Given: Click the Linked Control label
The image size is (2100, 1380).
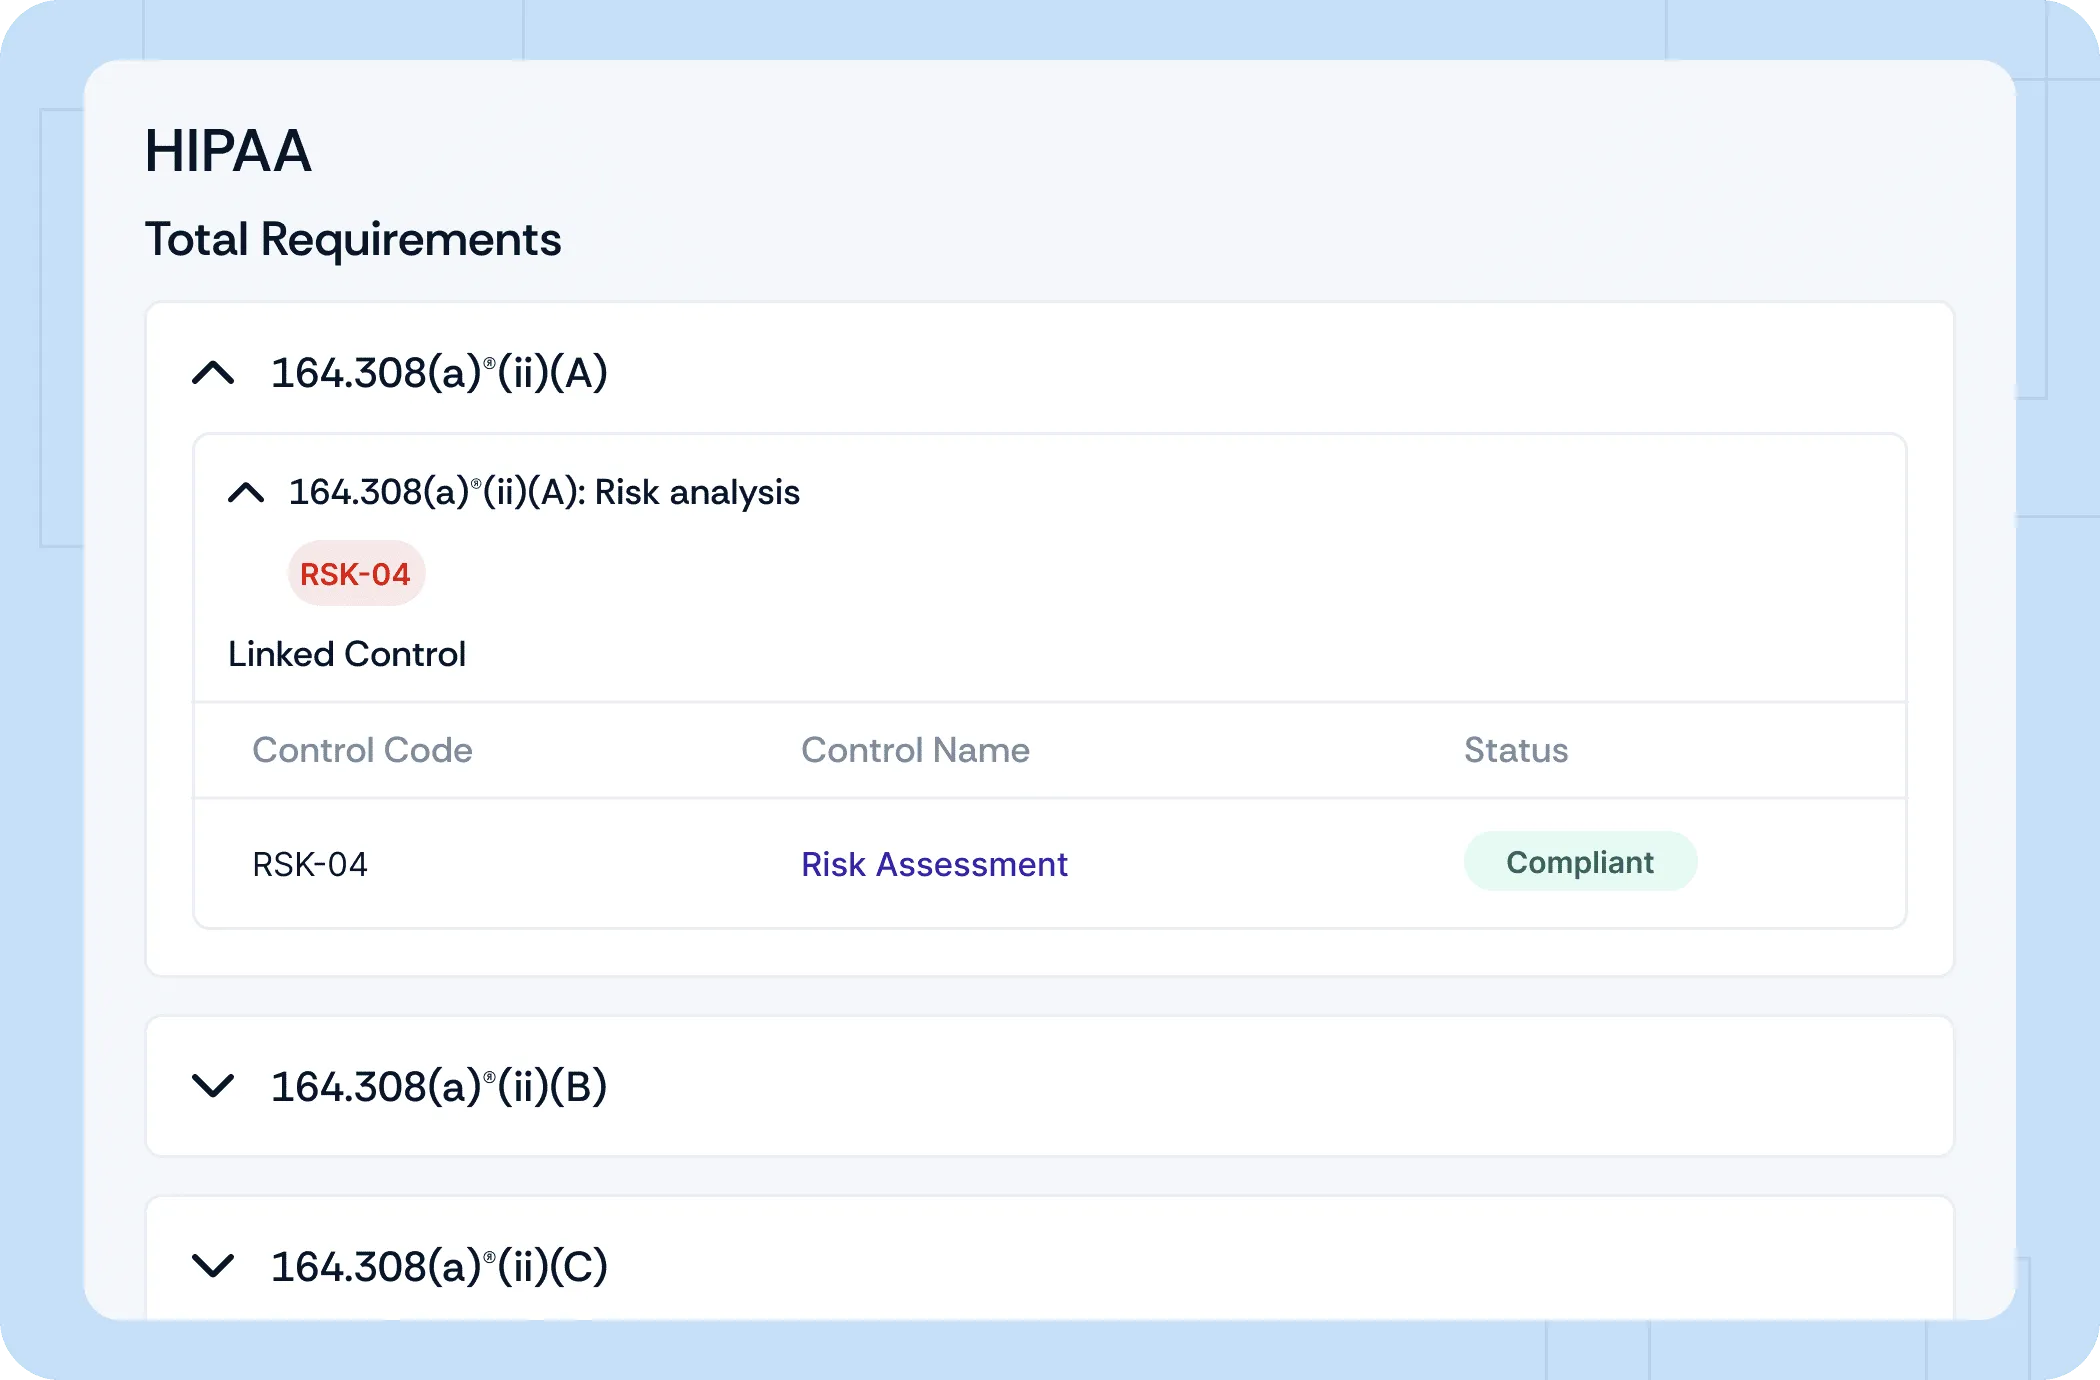Looking at the screenshot, I should coord(347,654).
